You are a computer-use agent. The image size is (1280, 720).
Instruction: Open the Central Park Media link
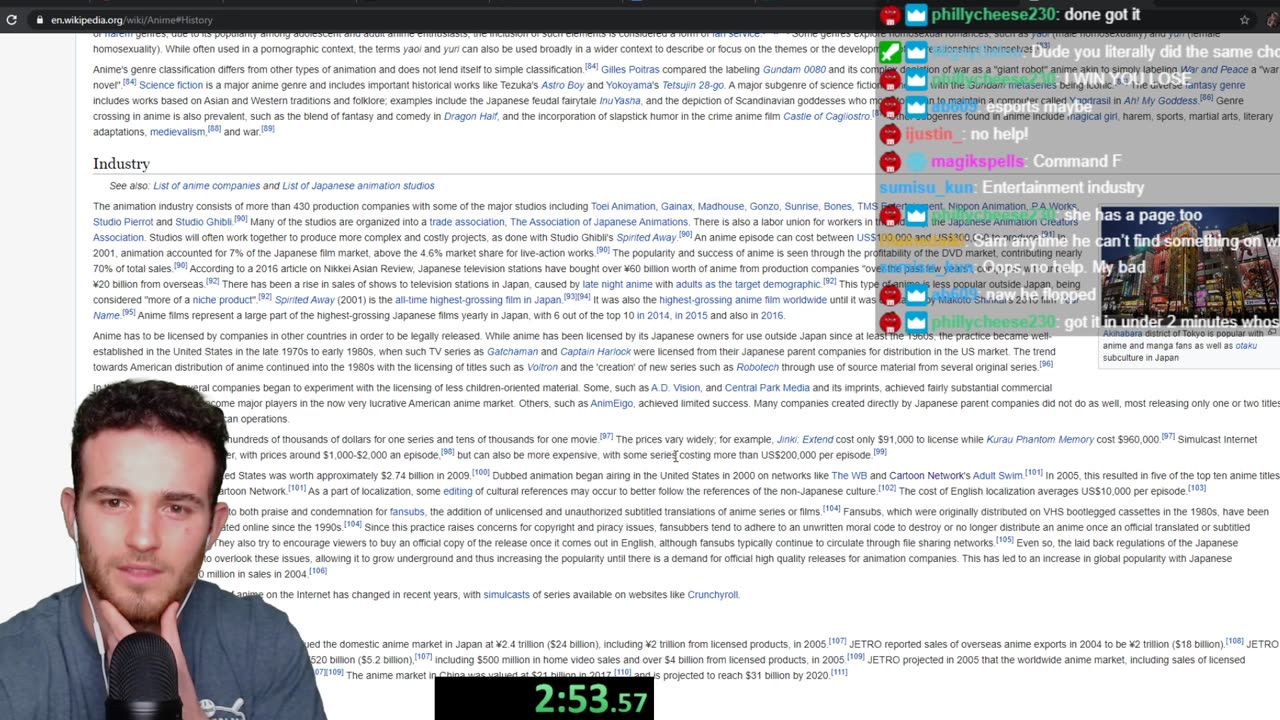click(x=767, y=388)
